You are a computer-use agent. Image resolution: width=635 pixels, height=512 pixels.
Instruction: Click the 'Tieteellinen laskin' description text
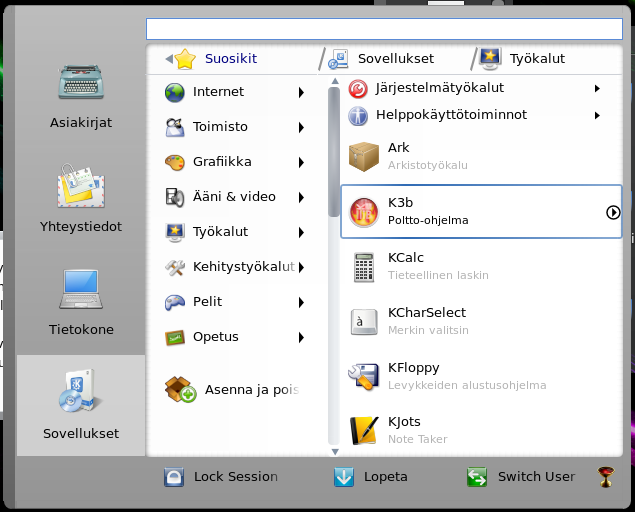coord(438,275)
